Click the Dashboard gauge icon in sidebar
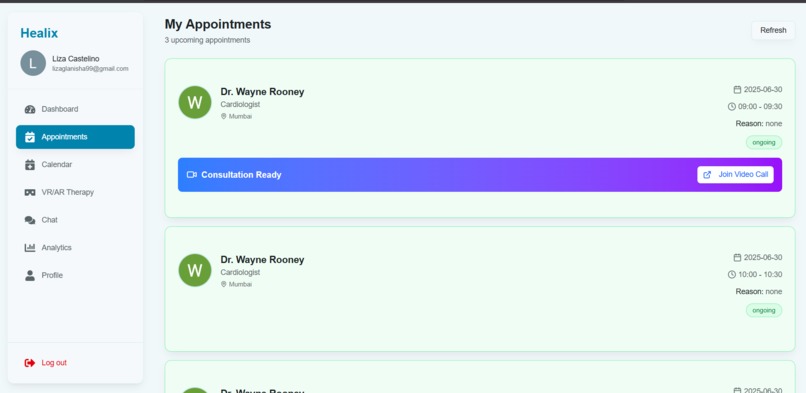 click(x=30, y=109)
